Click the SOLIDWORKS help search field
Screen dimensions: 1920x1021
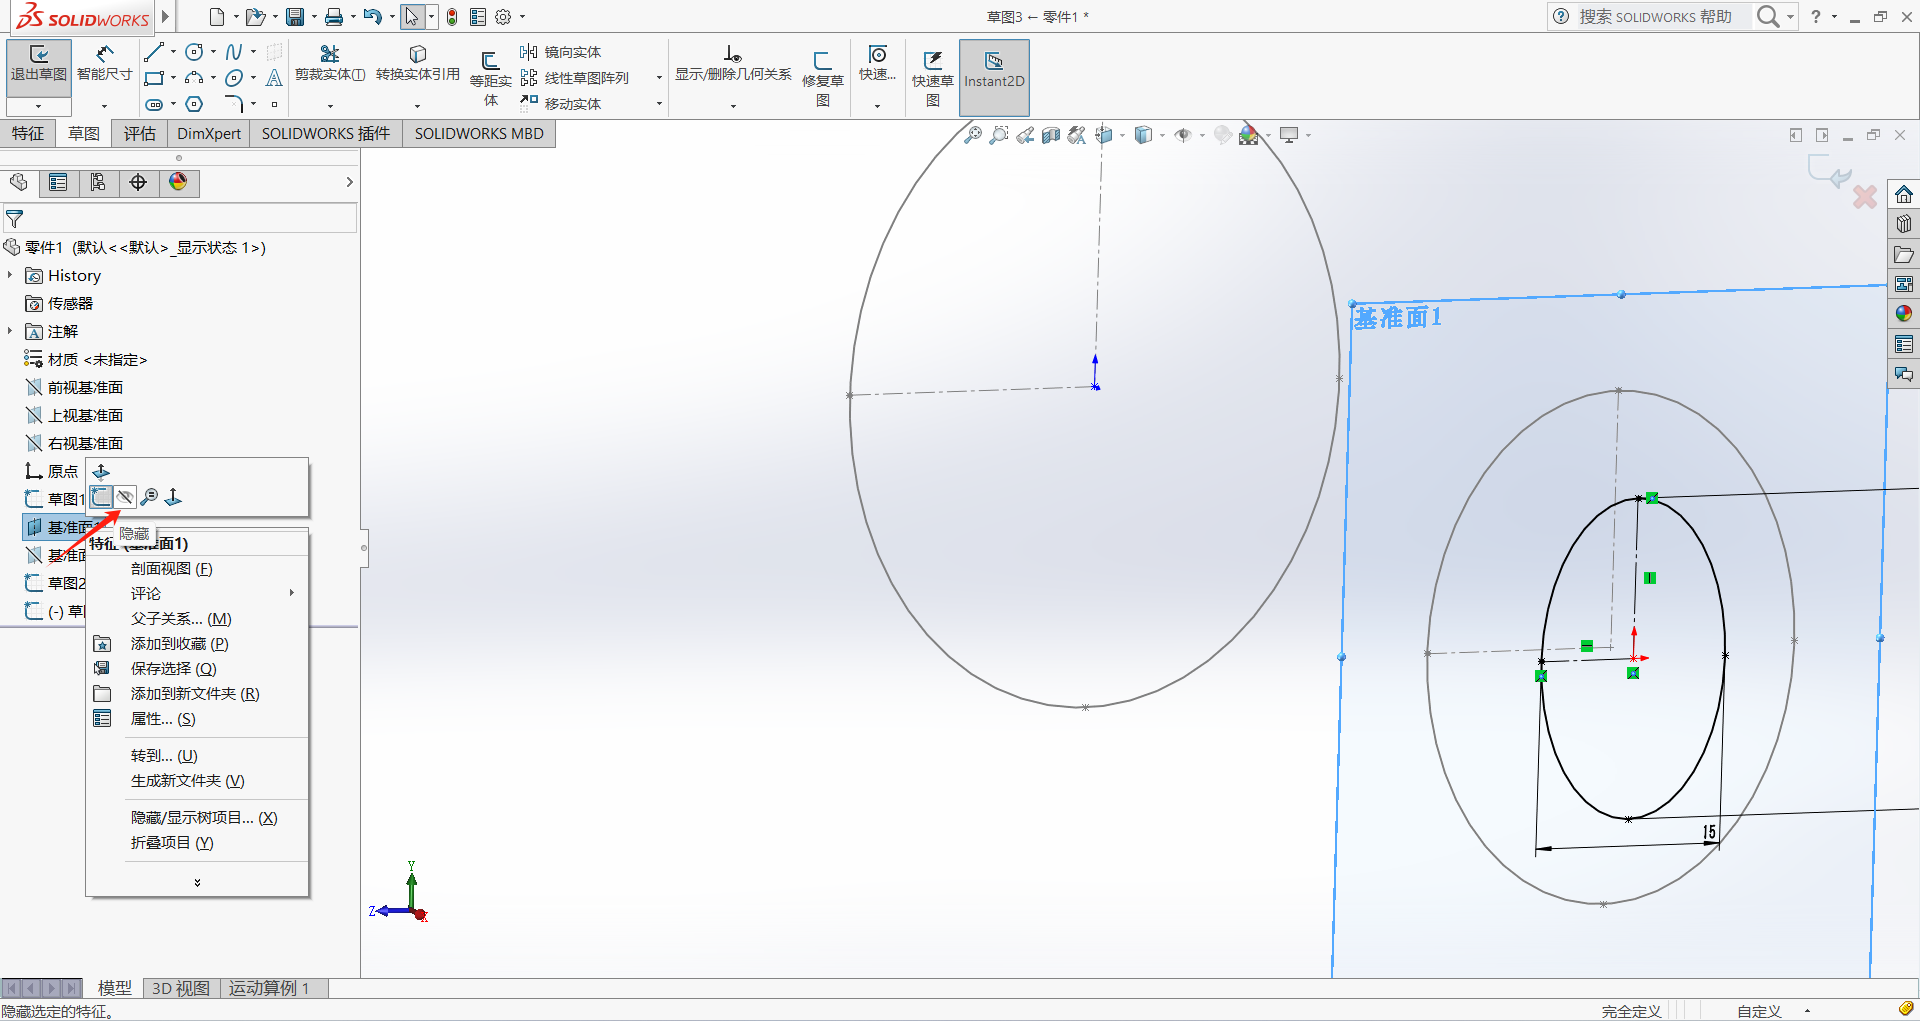coord(1655,17)
